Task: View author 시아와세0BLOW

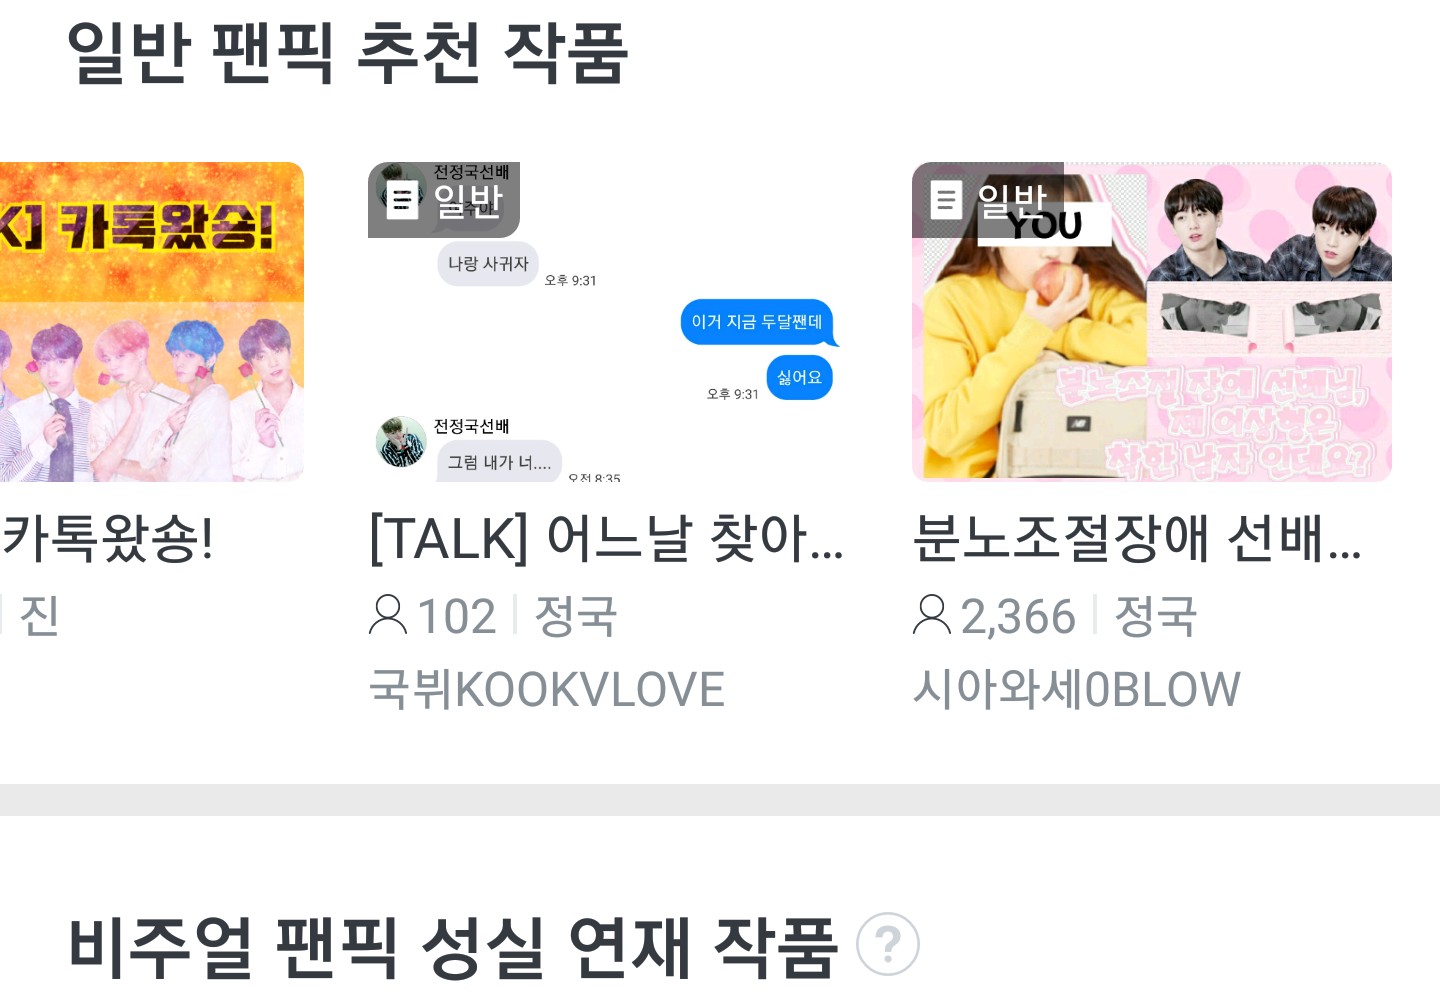Action: coord(1076,690)
